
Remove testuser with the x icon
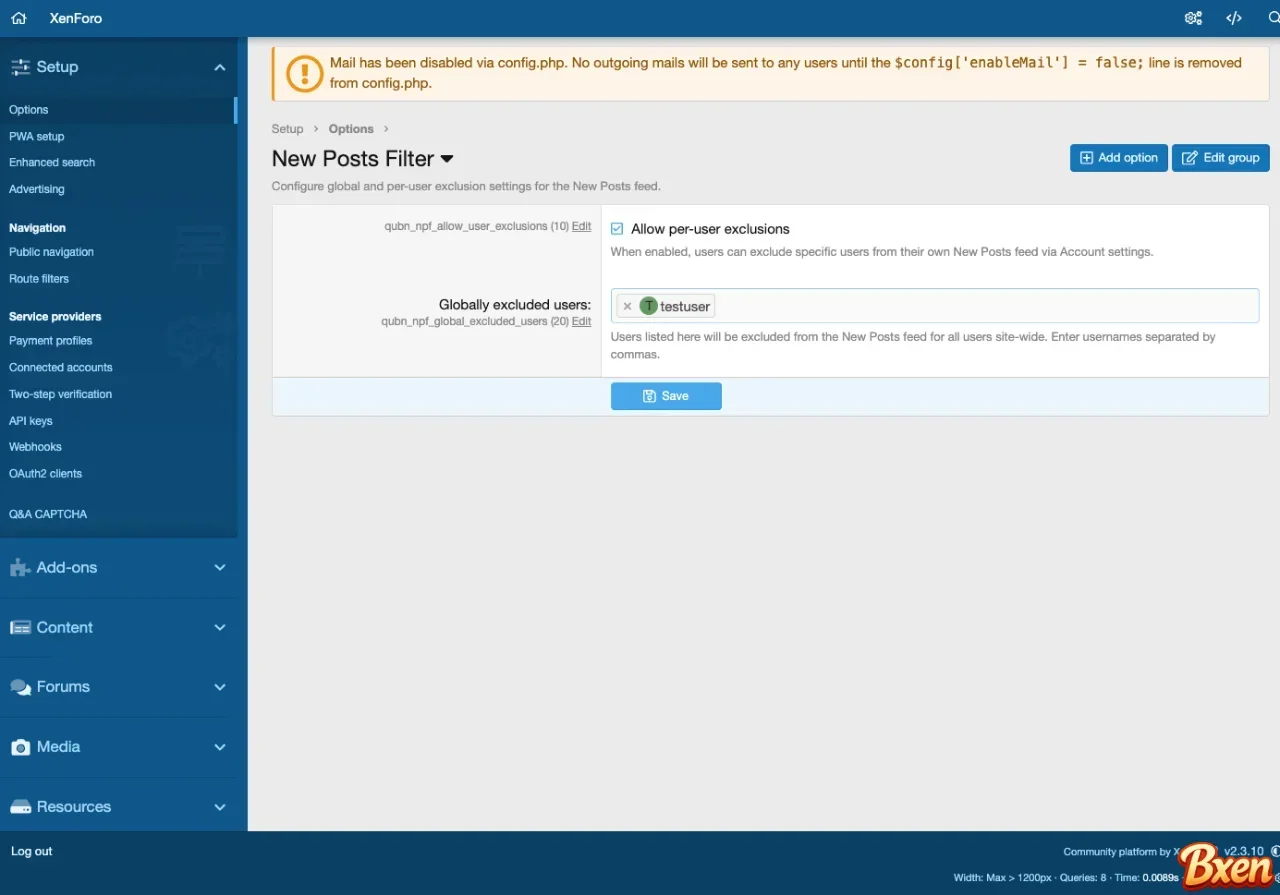point(627,307)
